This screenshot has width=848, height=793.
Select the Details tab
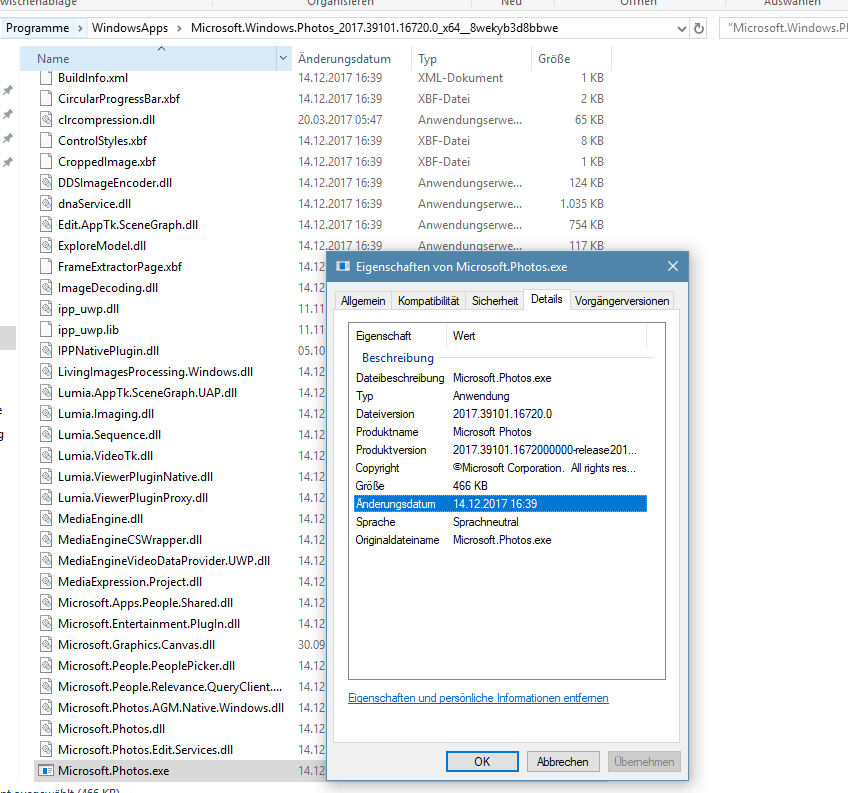pos(547,299)
